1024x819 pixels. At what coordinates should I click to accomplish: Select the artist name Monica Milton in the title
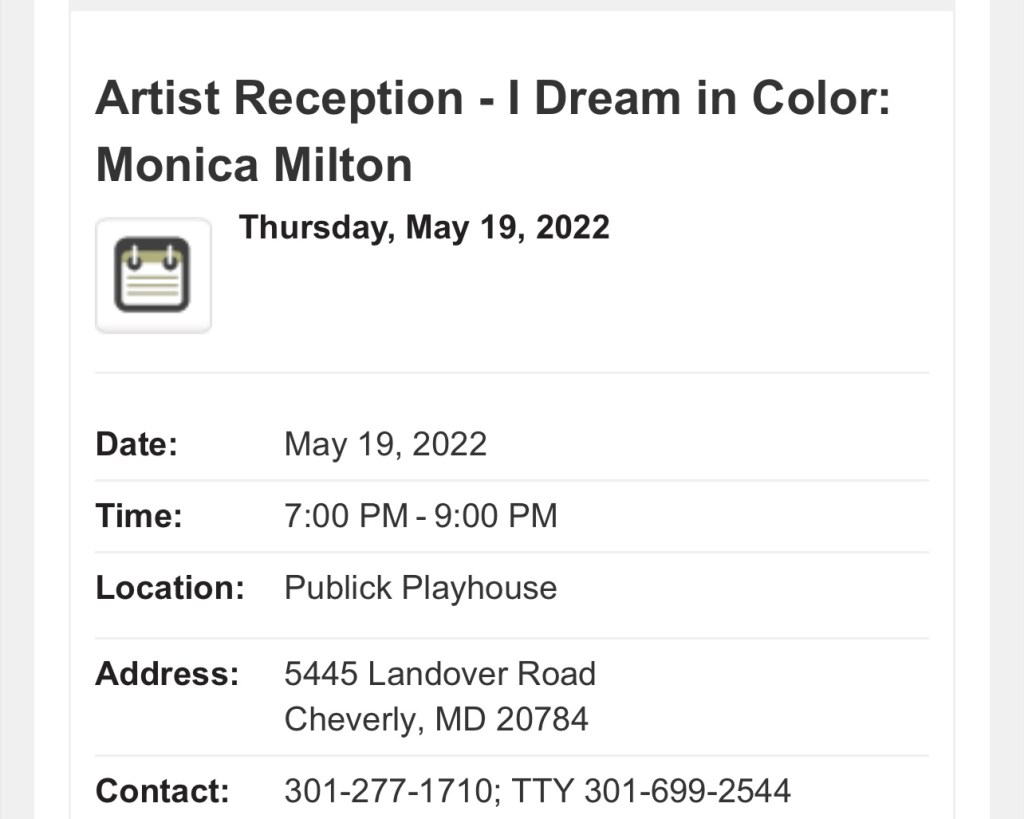pos(254,165)
